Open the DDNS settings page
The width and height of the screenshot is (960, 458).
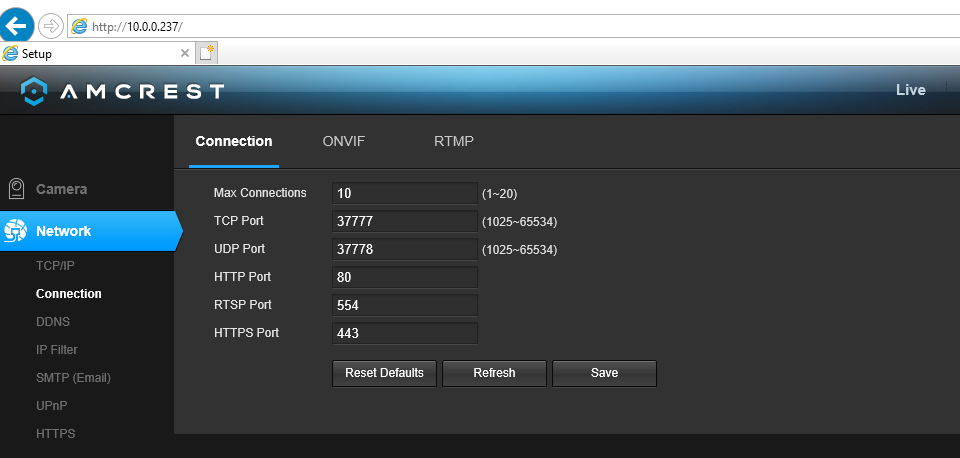pos(53,322)
